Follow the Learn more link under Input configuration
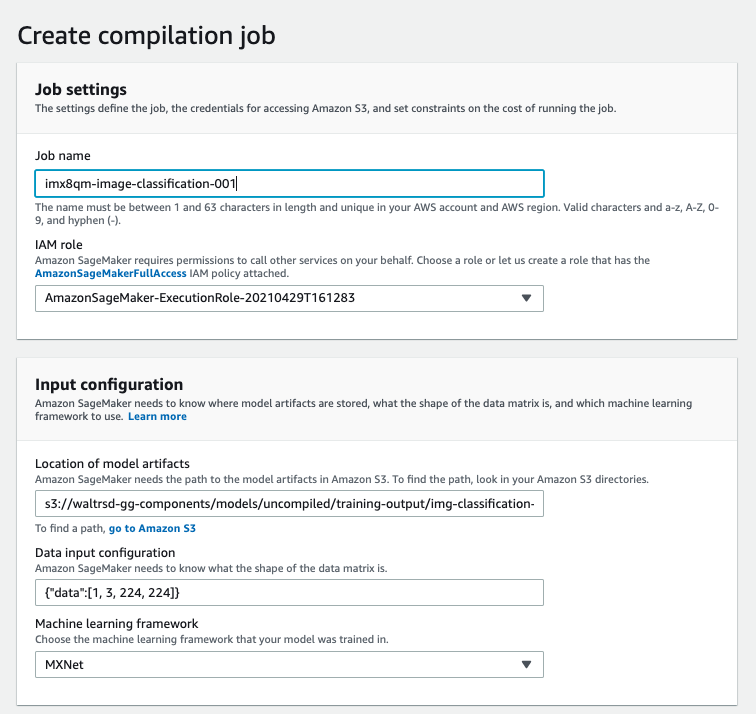This screenshot has height=714, width=756. tap(157, 417)
